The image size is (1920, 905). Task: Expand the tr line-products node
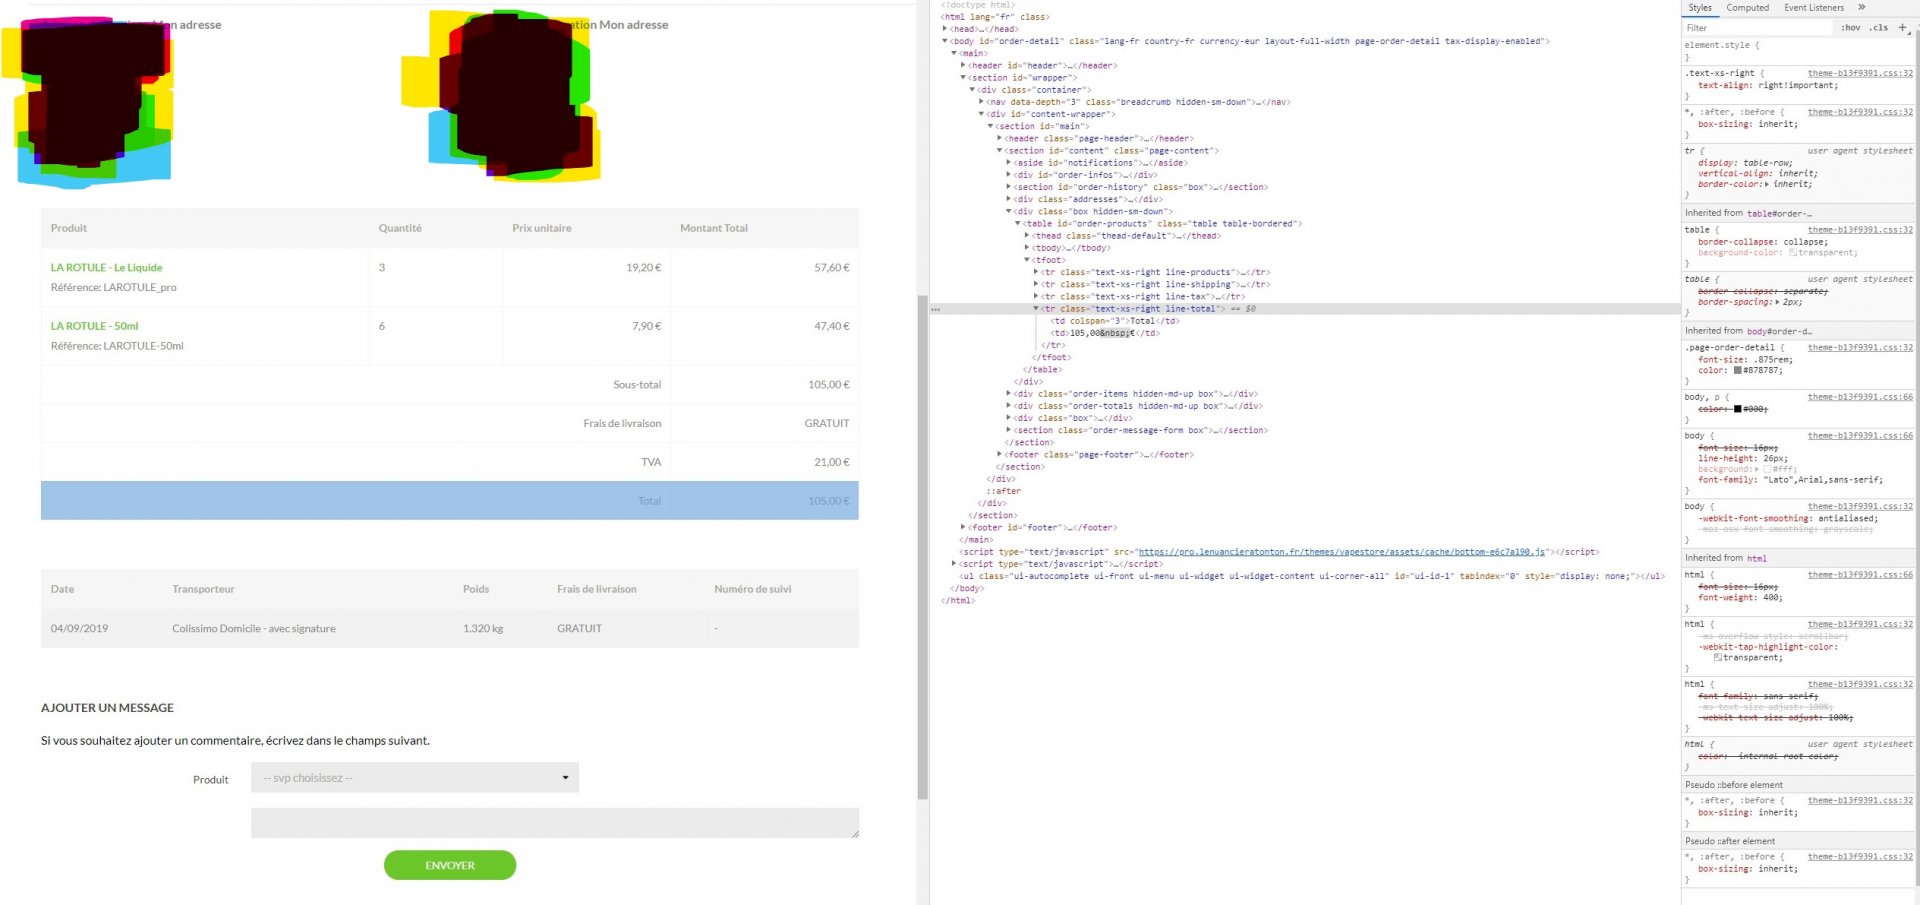tap(1036, 272)
